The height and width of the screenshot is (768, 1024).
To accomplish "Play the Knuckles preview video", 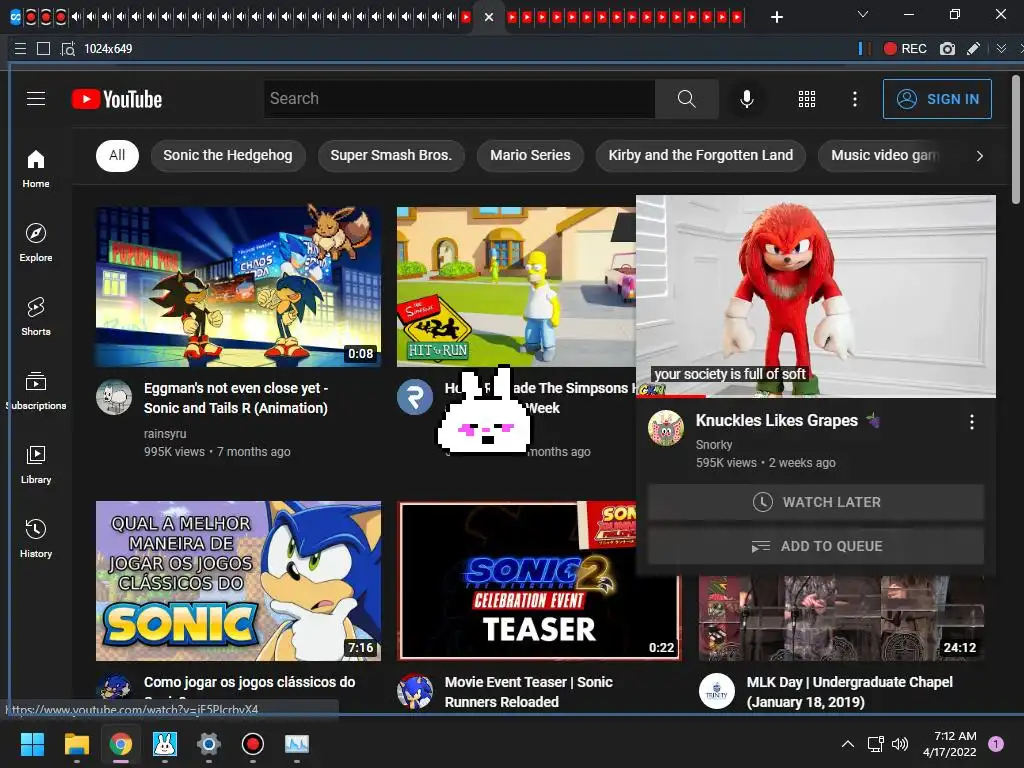I will pos(816,295).
